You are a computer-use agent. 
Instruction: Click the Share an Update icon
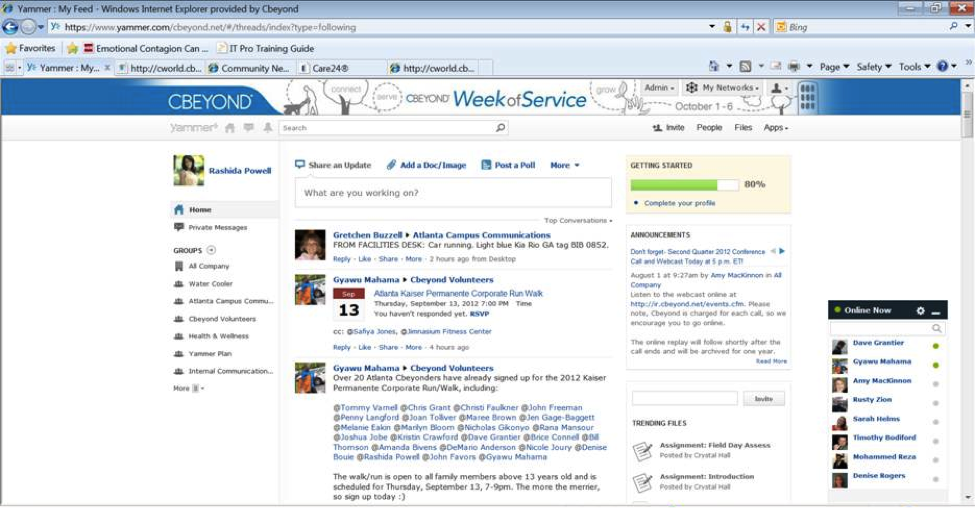tap(300, 165)
